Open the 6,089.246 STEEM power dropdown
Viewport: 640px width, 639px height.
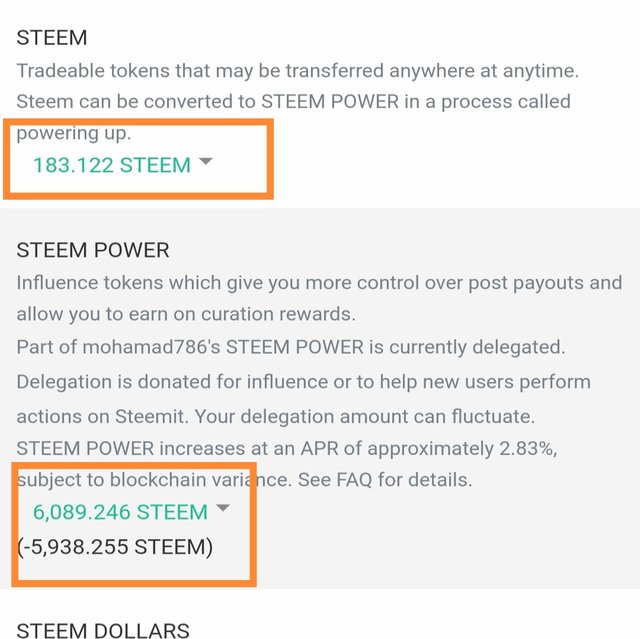pos(120,512)
